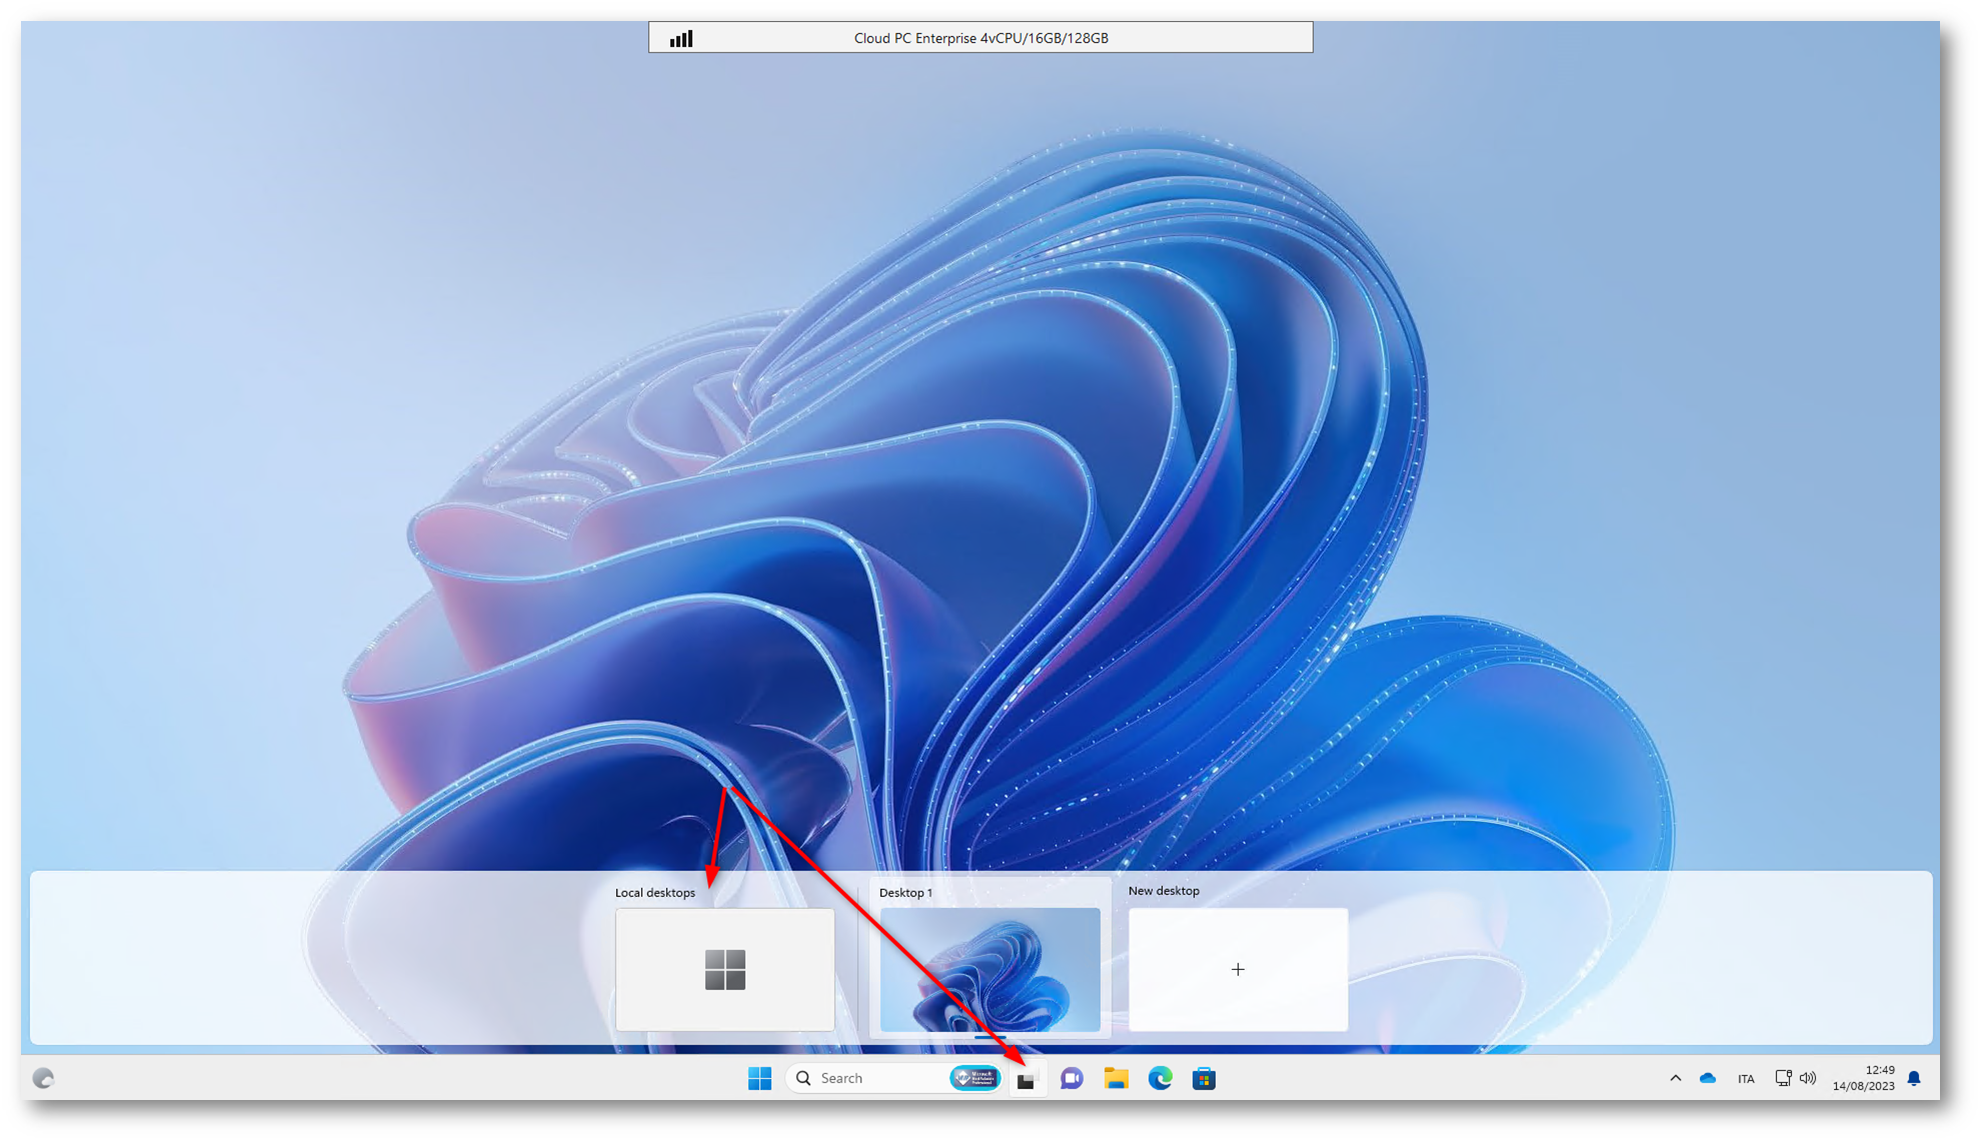Viewport: 1982px width, 1142px height.
Task: Open network settings tray icon
Action: [x=1783, y=1078]
